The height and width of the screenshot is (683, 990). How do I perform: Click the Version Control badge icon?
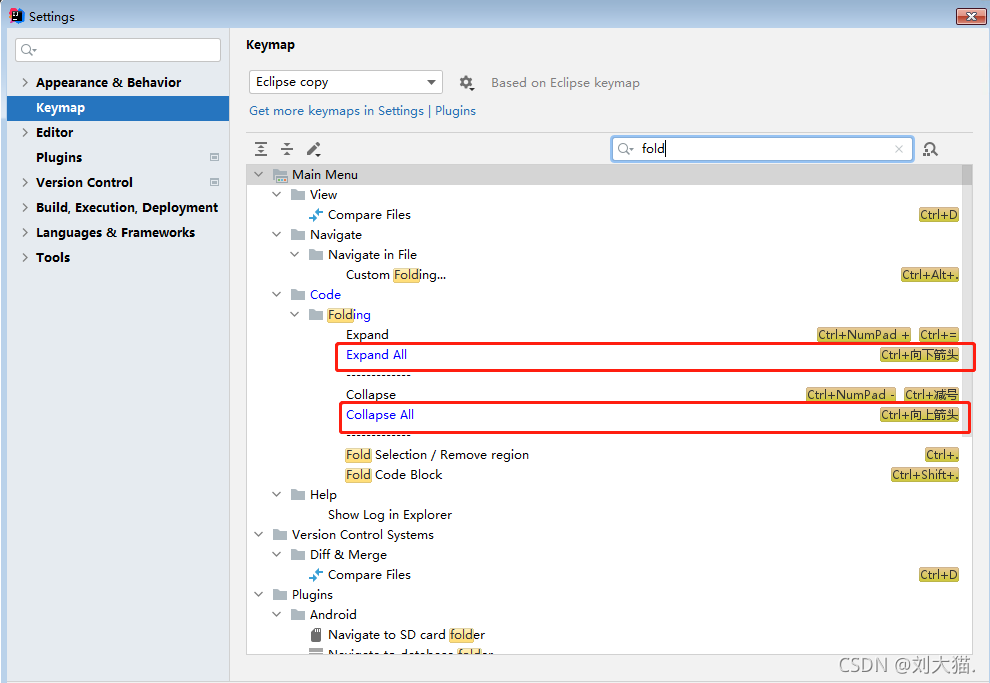215,182
